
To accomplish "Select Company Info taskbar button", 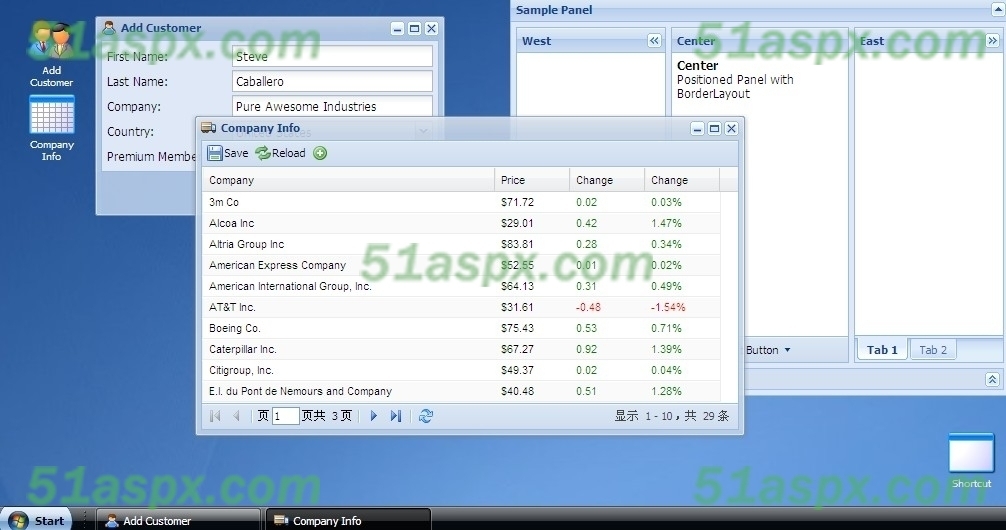I will pos(348,520).
